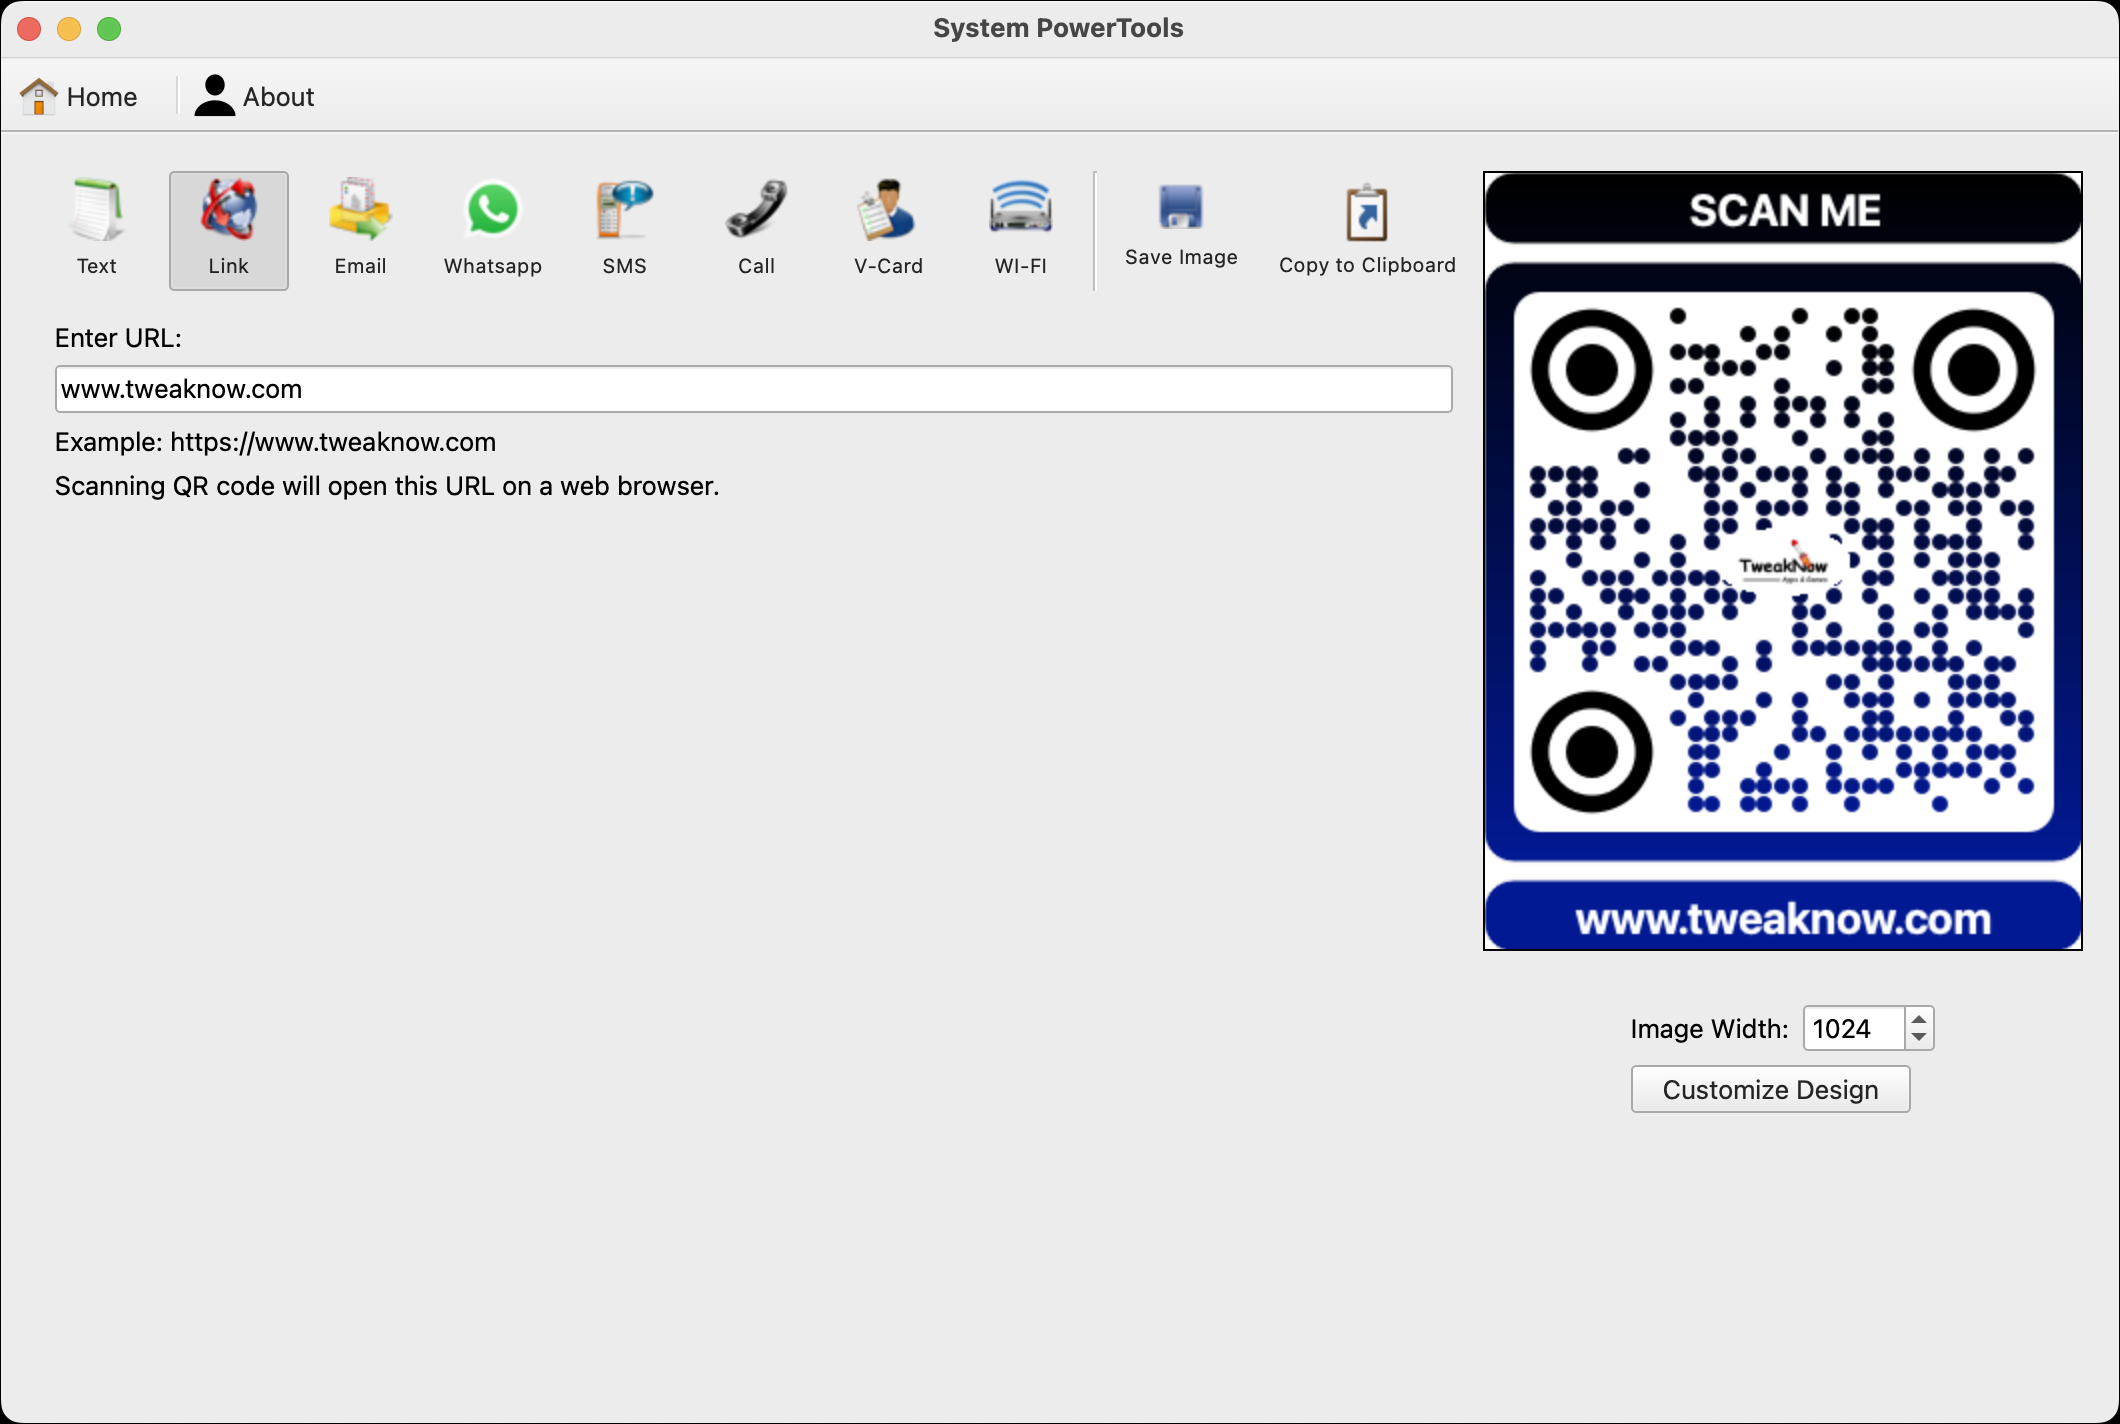Screen dimensions: 2120x1424
Task: Select the Text QR code type
Action: coord(97,230)
